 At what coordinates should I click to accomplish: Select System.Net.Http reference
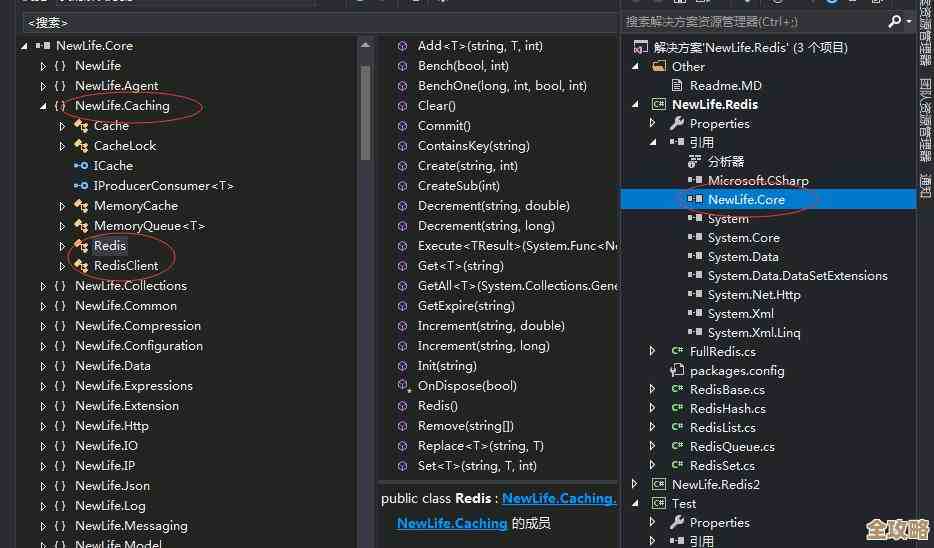click(753, 295)
